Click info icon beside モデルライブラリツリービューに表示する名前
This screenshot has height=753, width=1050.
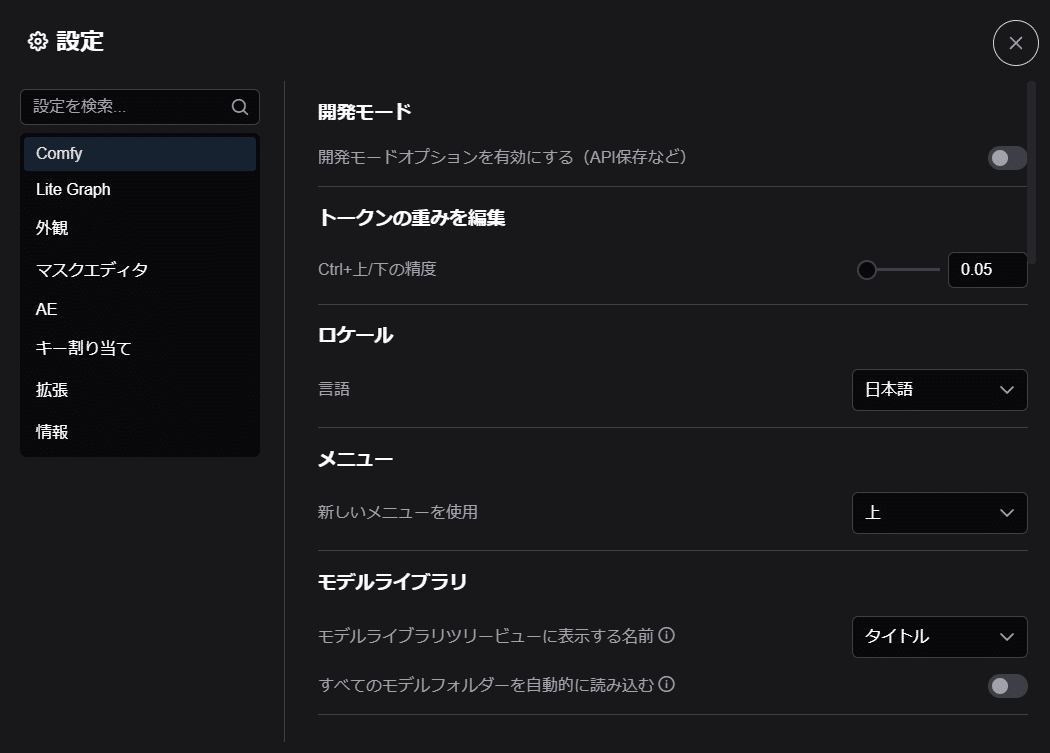(x=666, y=634)
